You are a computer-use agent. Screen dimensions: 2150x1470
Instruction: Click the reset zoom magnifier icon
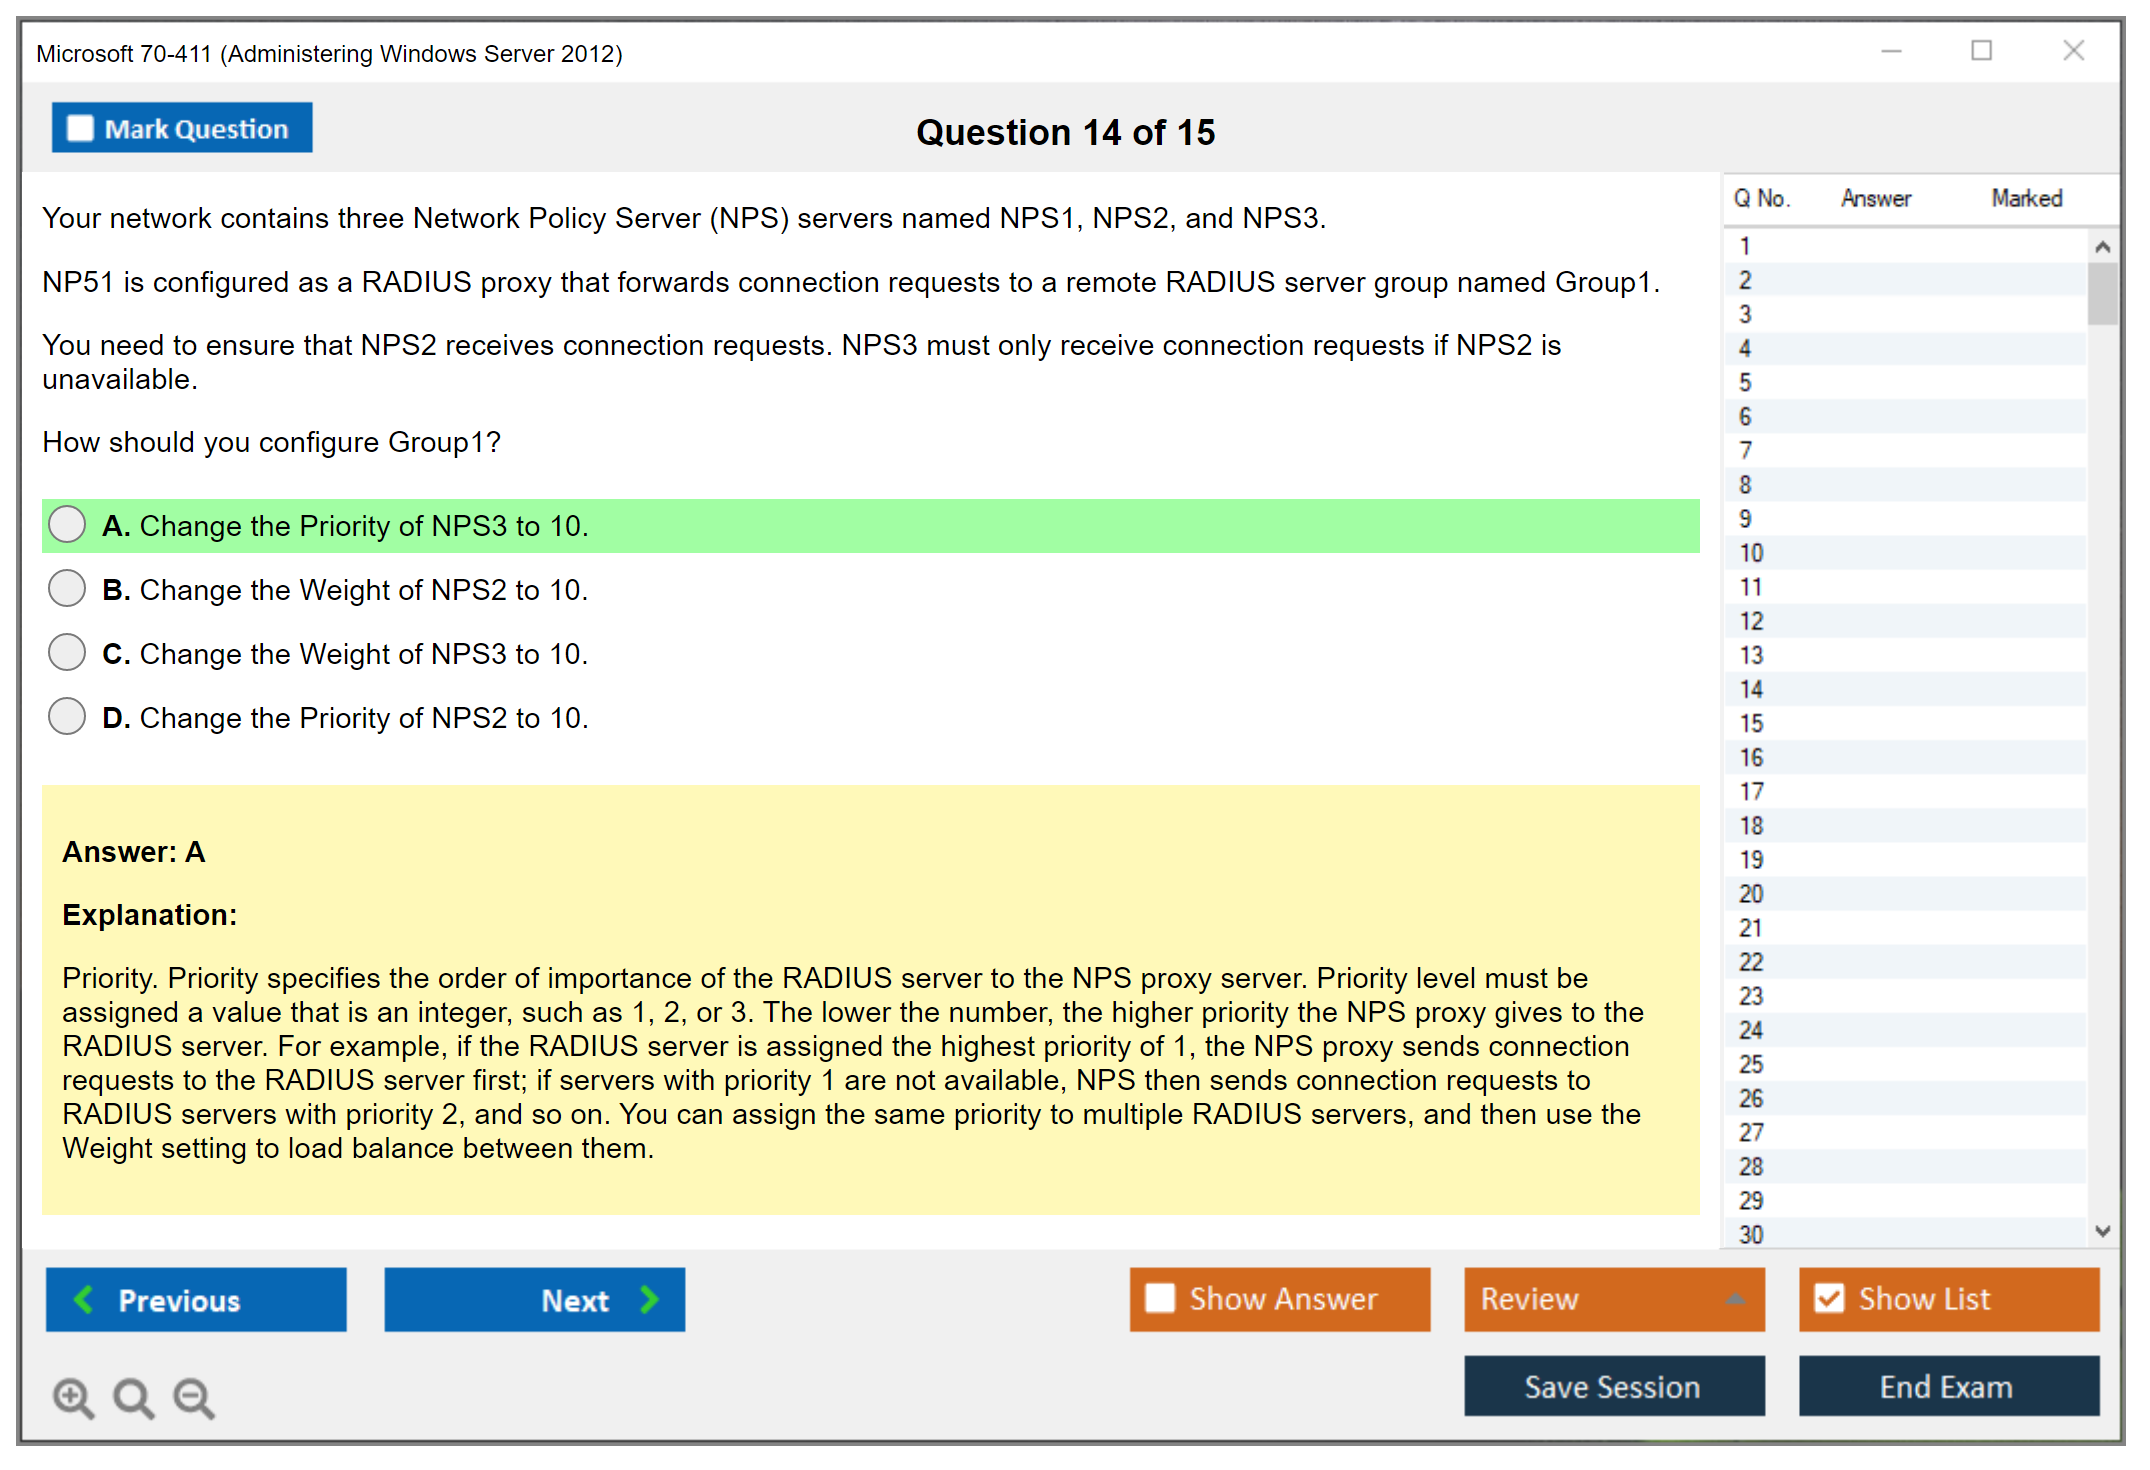coord(133,1397)
